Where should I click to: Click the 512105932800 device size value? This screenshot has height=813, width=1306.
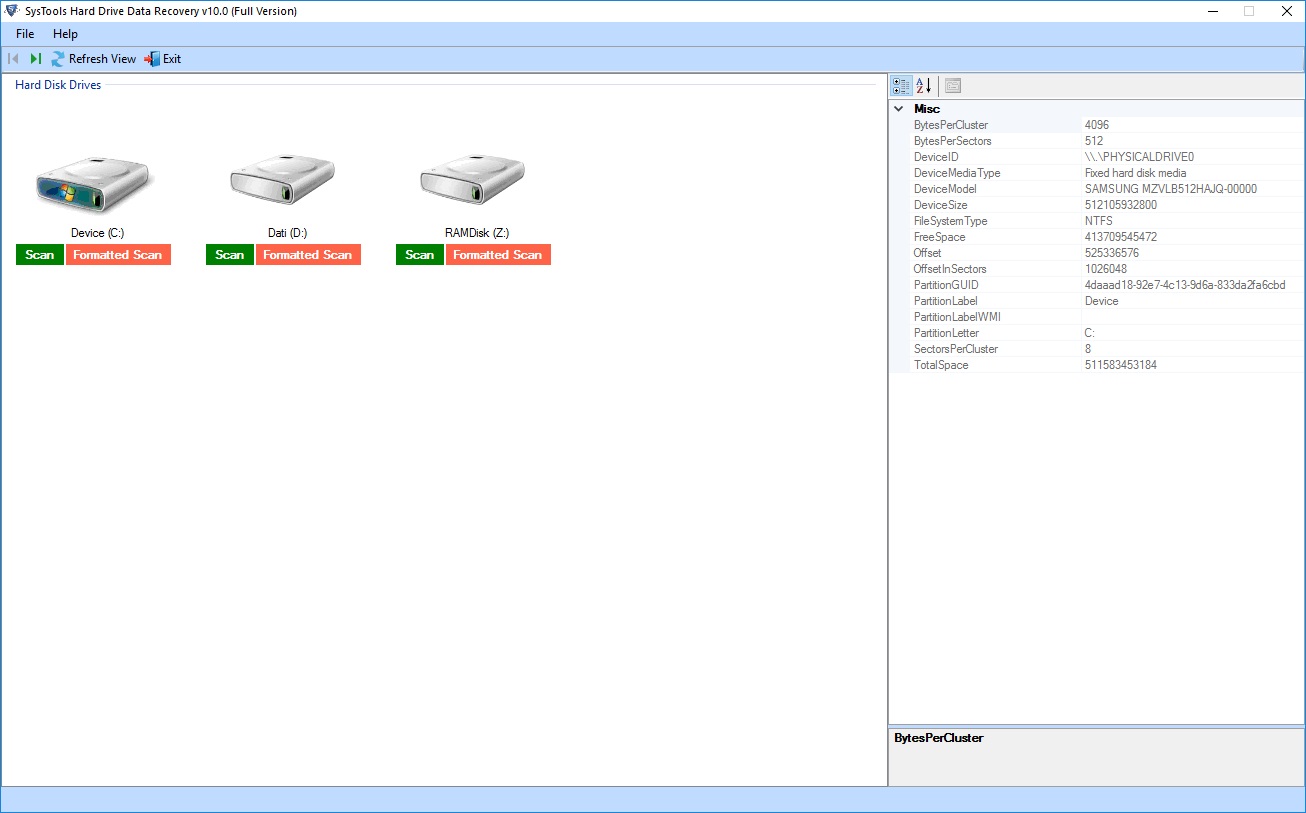[x=1121, y=205]
